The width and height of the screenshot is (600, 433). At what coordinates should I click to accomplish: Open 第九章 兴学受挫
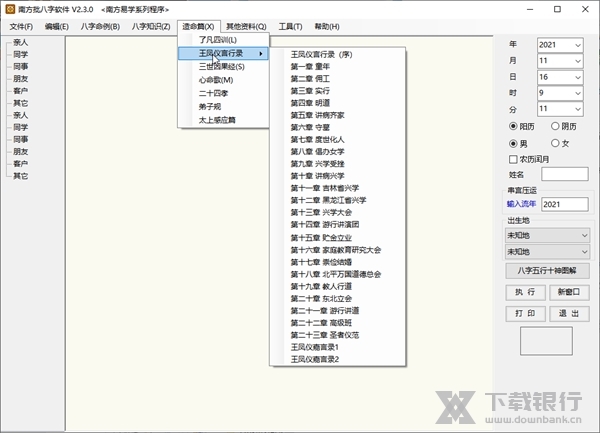coord(338,164)
